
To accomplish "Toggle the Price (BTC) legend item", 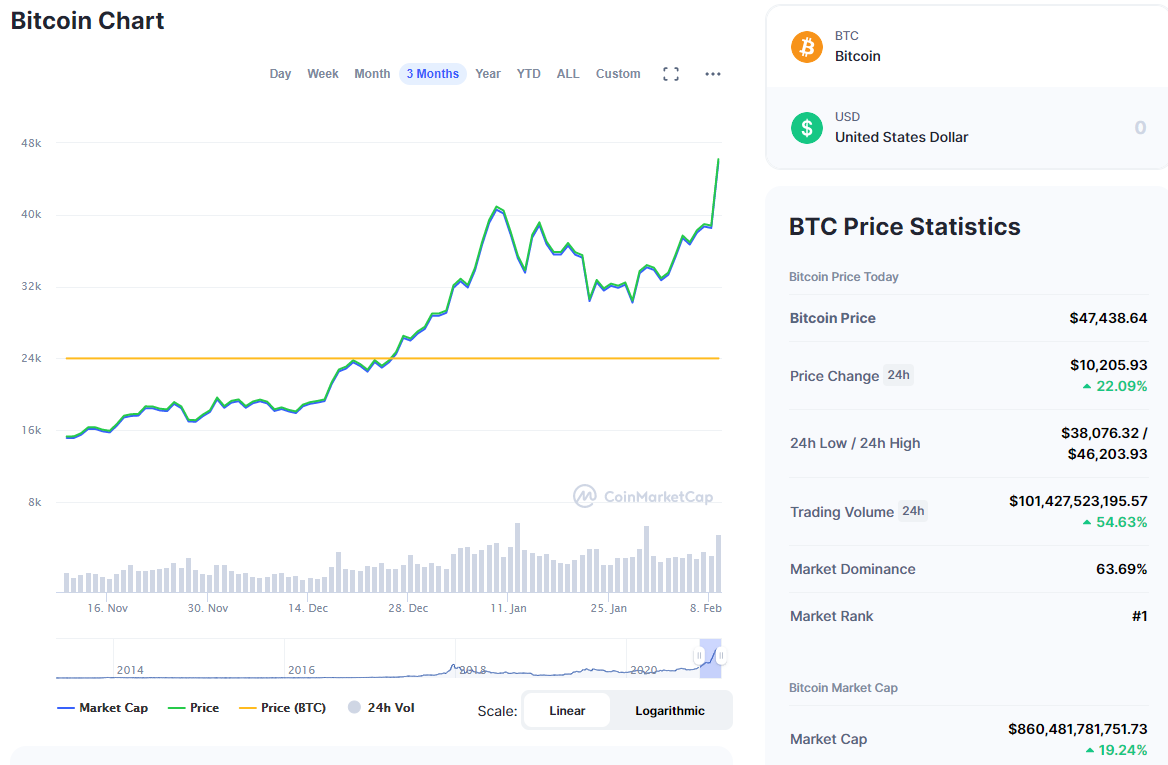I will point(282,708).
